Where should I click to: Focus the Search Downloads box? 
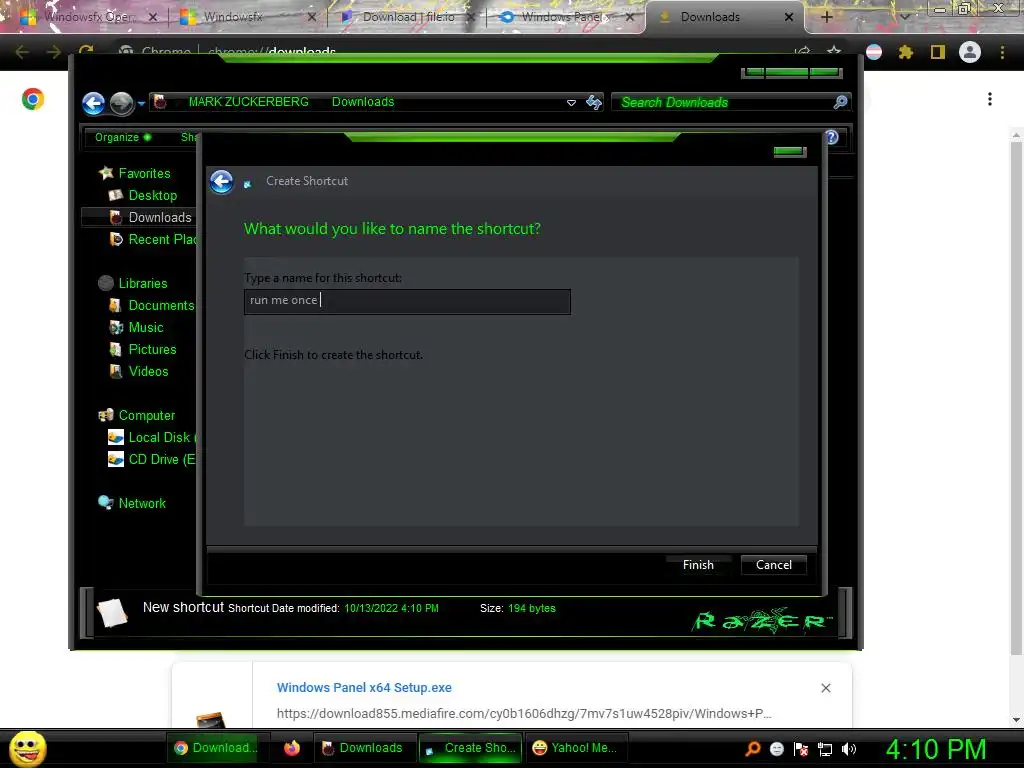click(x=725, y=103)
